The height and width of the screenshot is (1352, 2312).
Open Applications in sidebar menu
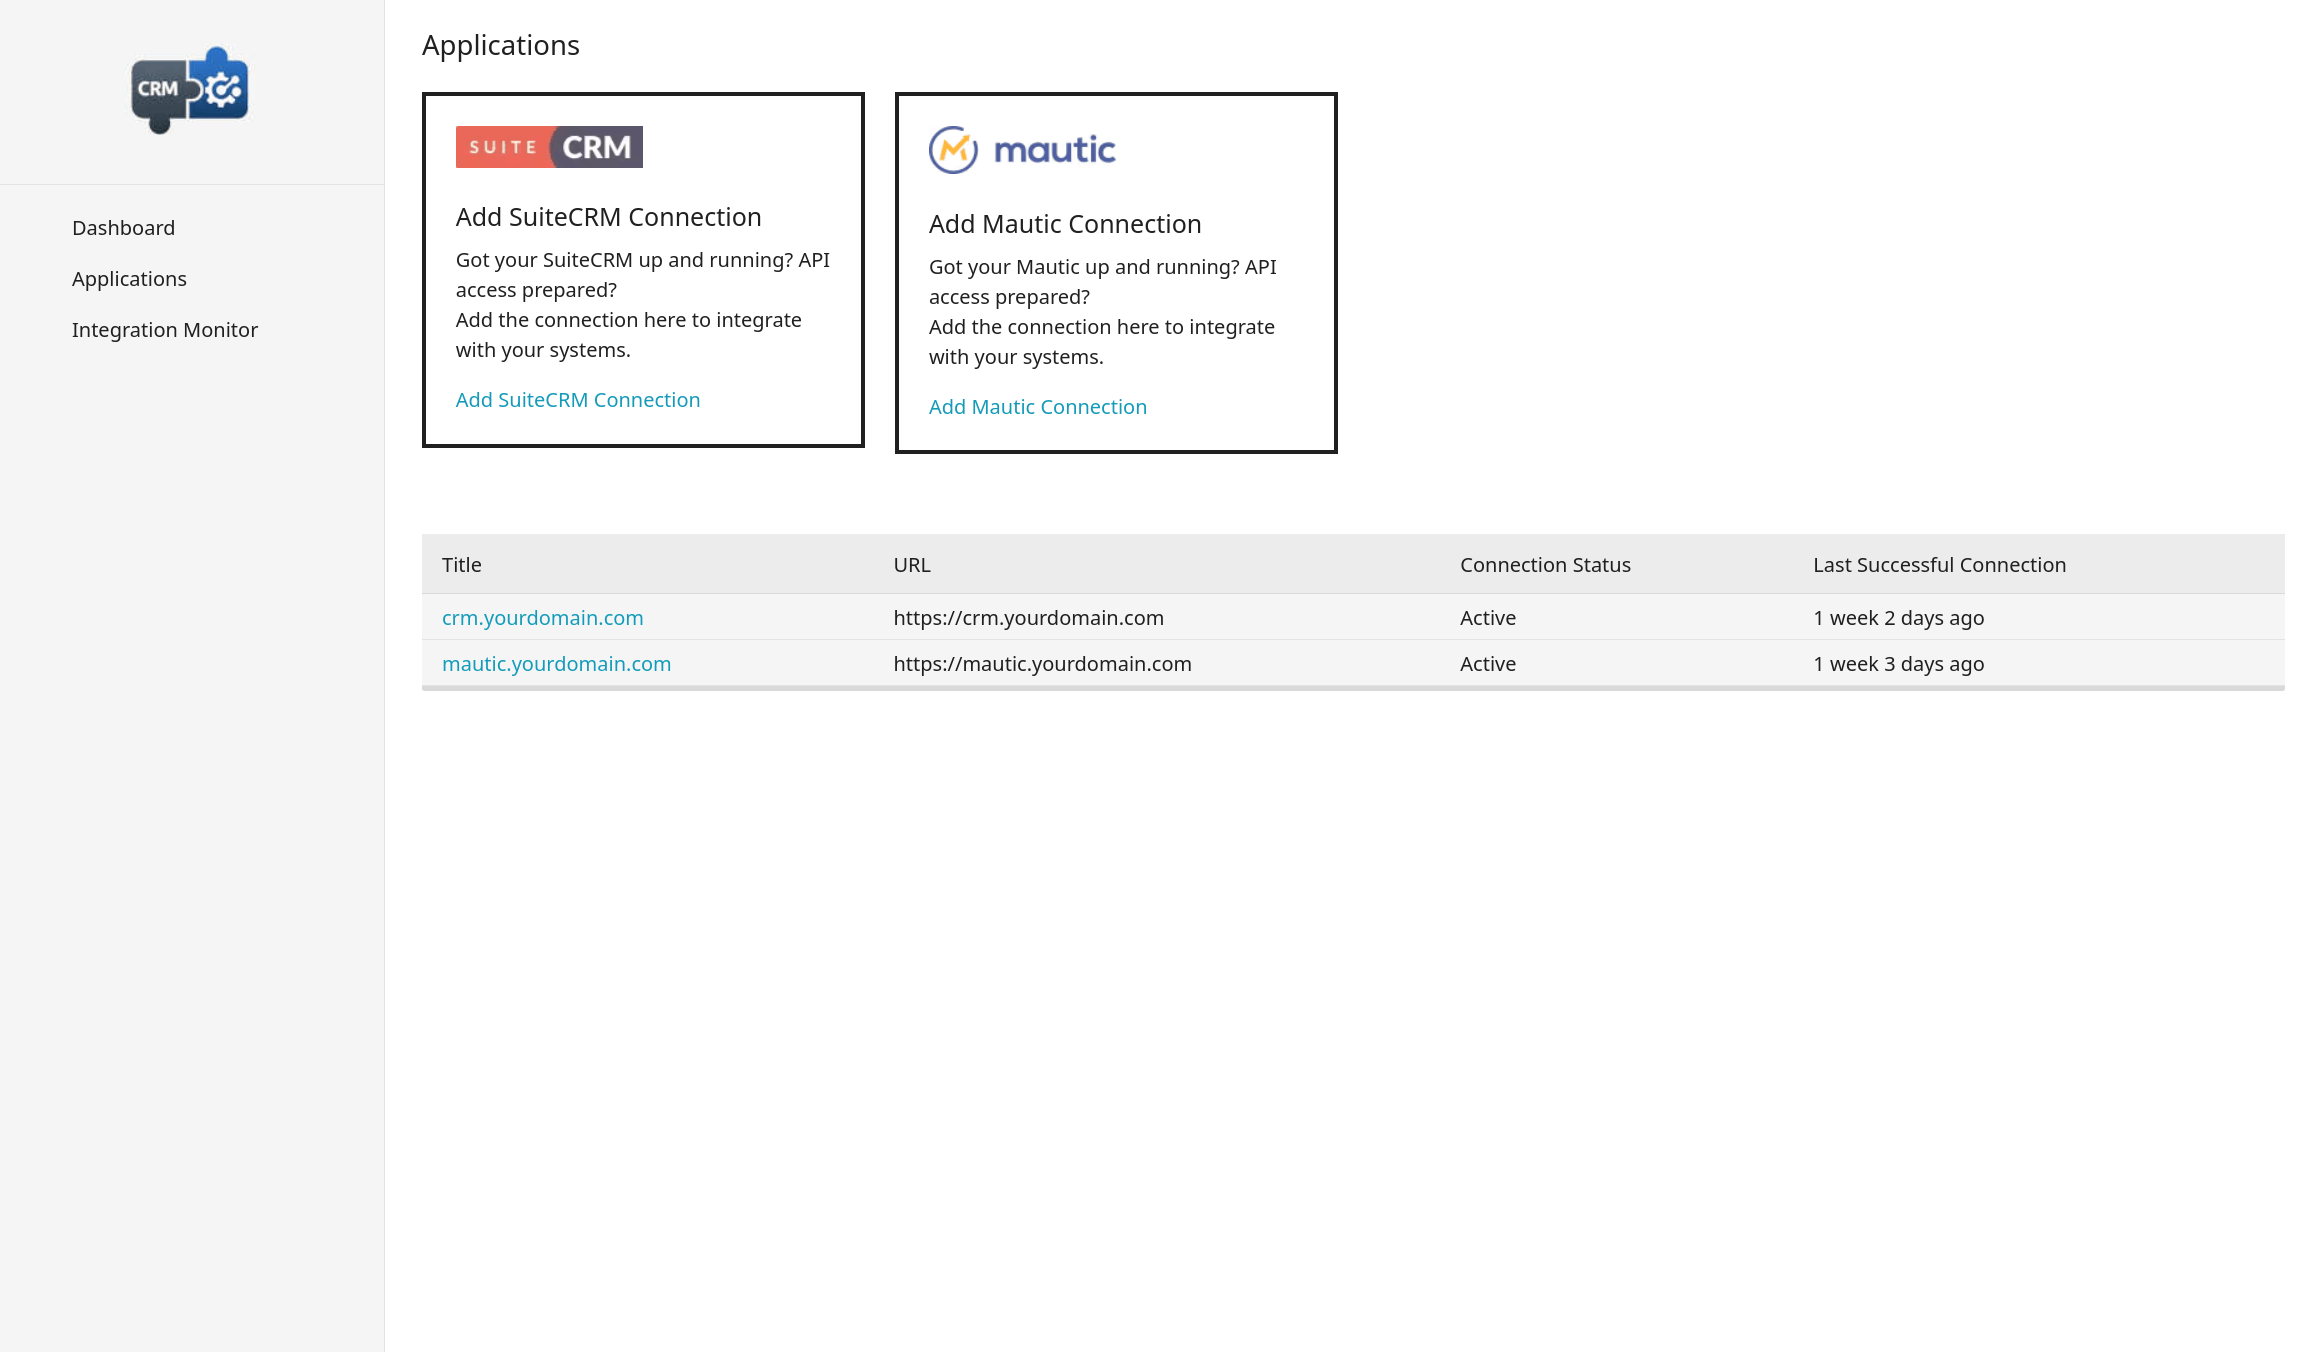(x=129, y=279)
